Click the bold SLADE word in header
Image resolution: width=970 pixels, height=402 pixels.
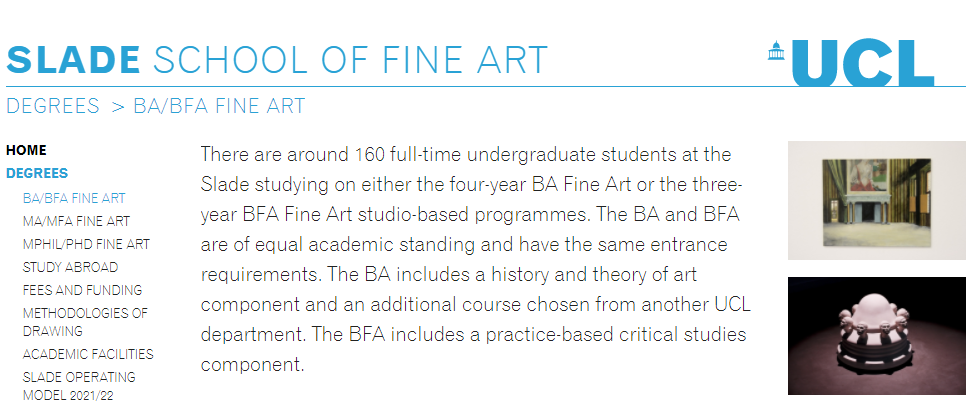click(74, 60)
